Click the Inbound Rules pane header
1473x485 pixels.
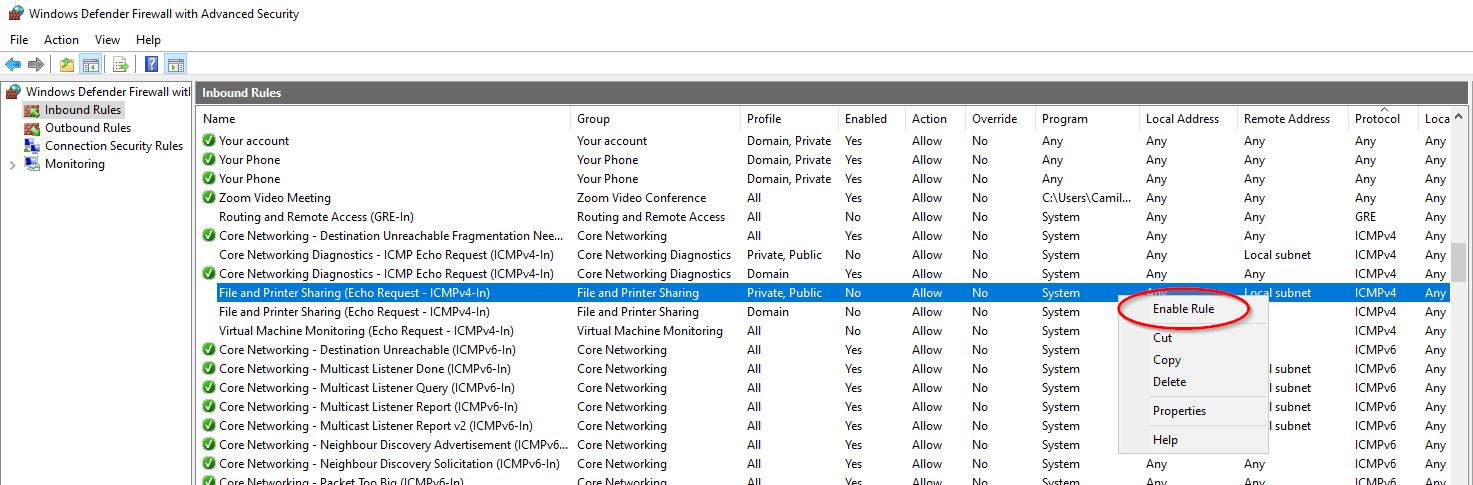pyautogui.click(x=831, y=93)
